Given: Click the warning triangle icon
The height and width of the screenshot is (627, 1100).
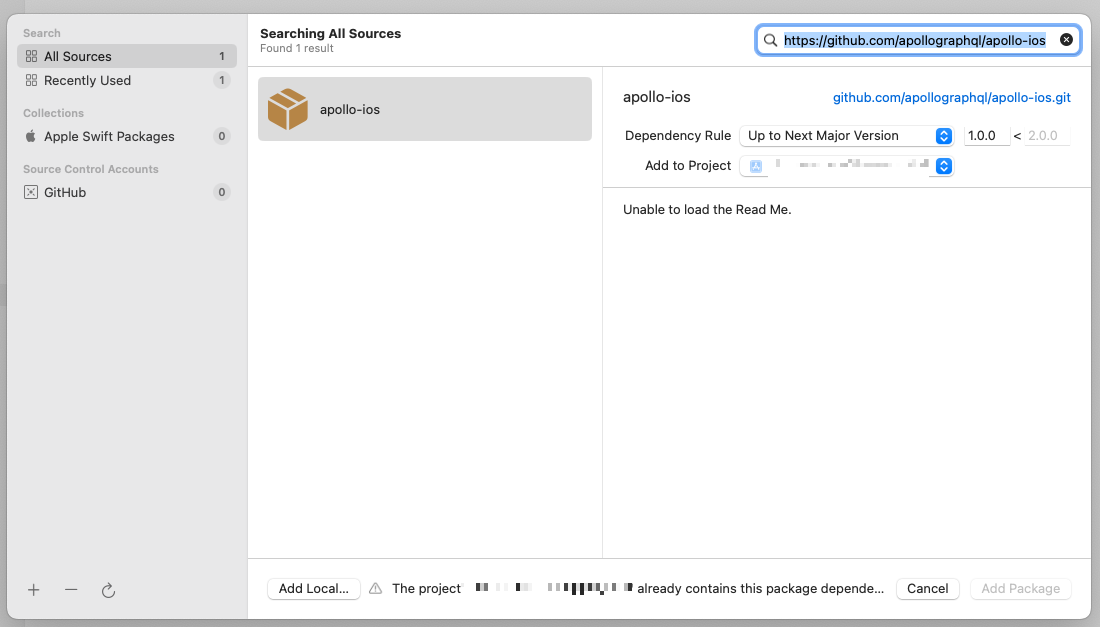Looking at the screenshot, I should (x=375, y=588).
